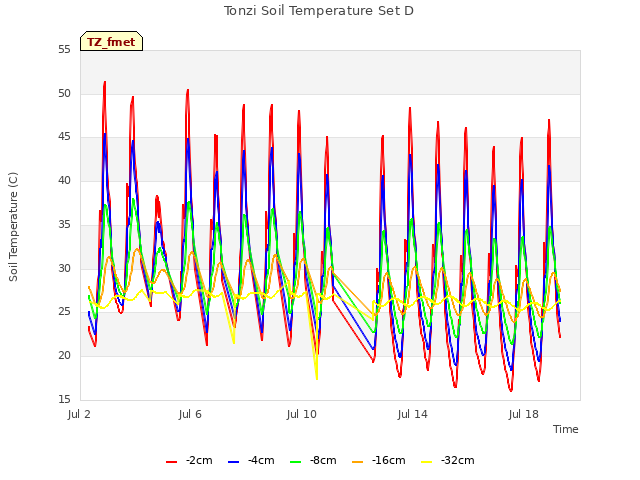Click the 15 y-axis tick label

point(64,399)
